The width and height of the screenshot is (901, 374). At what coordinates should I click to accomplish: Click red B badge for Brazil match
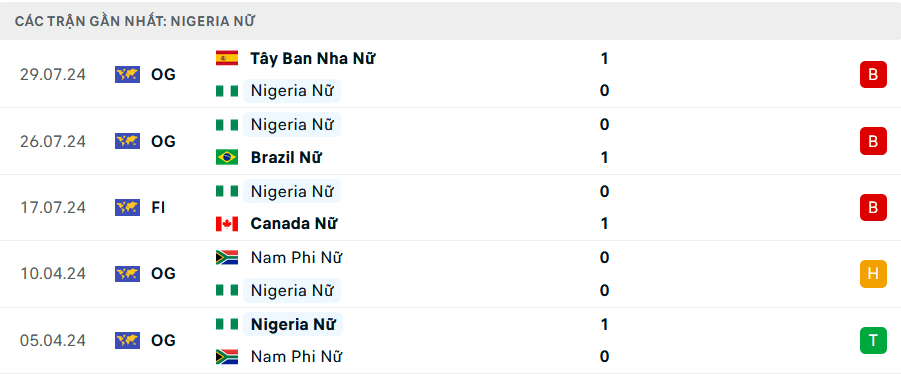click(x=873, y=141)
